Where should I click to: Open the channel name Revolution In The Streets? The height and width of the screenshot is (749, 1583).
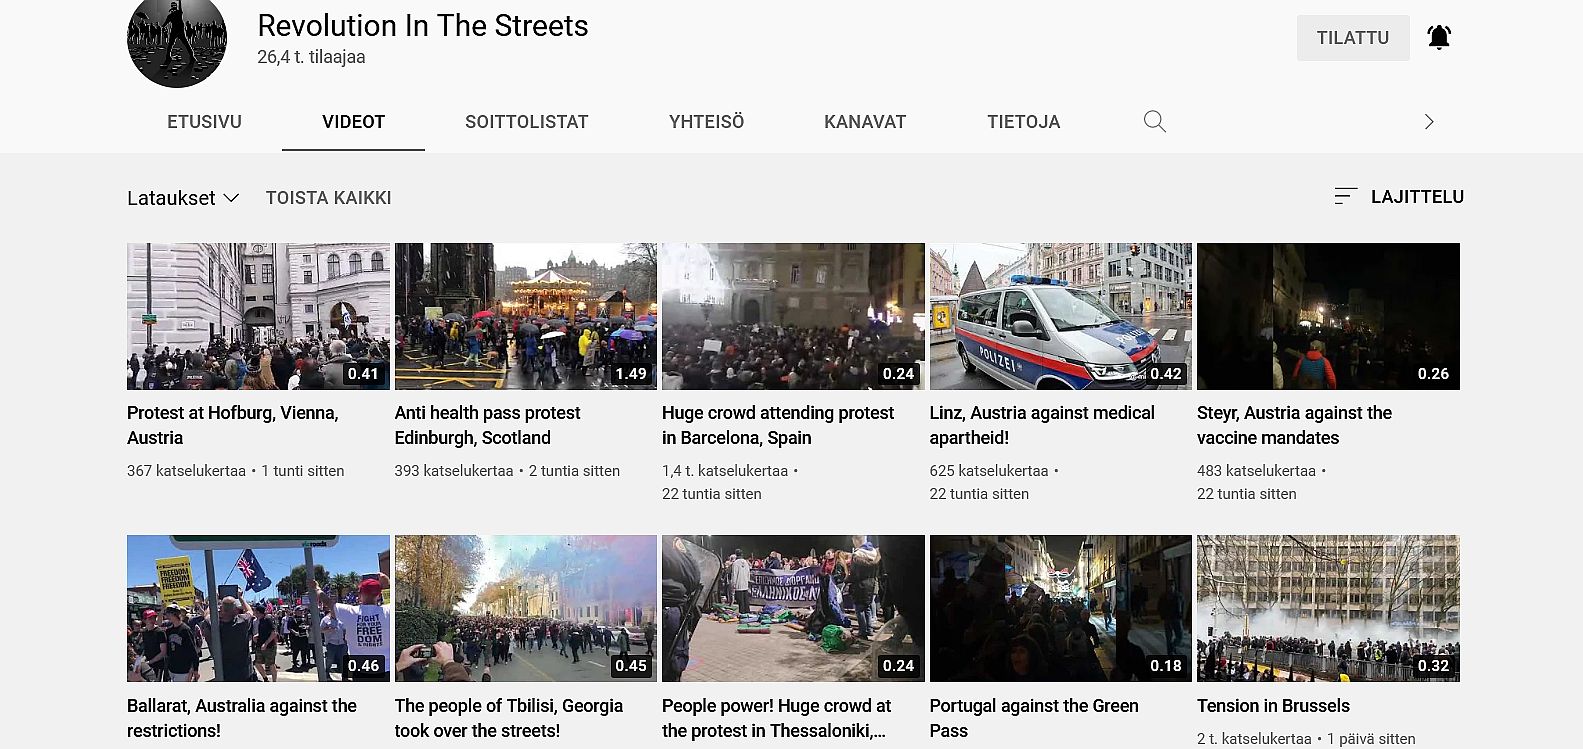[x=423, y=25]
